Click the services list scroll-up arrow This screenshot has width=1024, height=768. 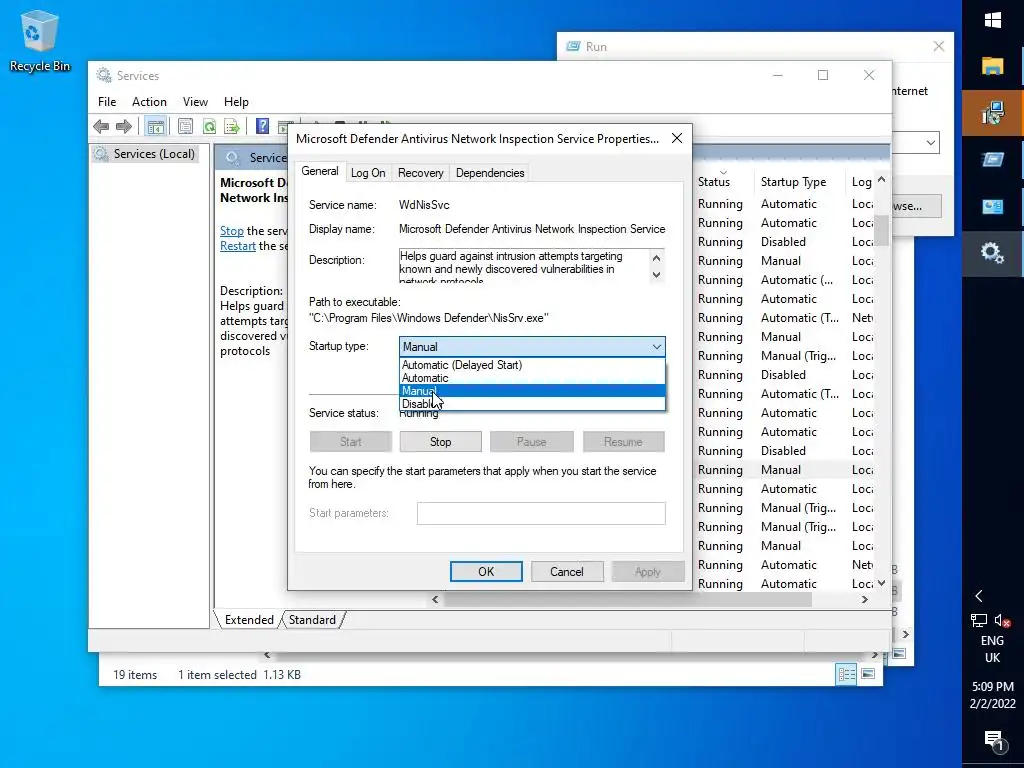click(x=881, y=180)
